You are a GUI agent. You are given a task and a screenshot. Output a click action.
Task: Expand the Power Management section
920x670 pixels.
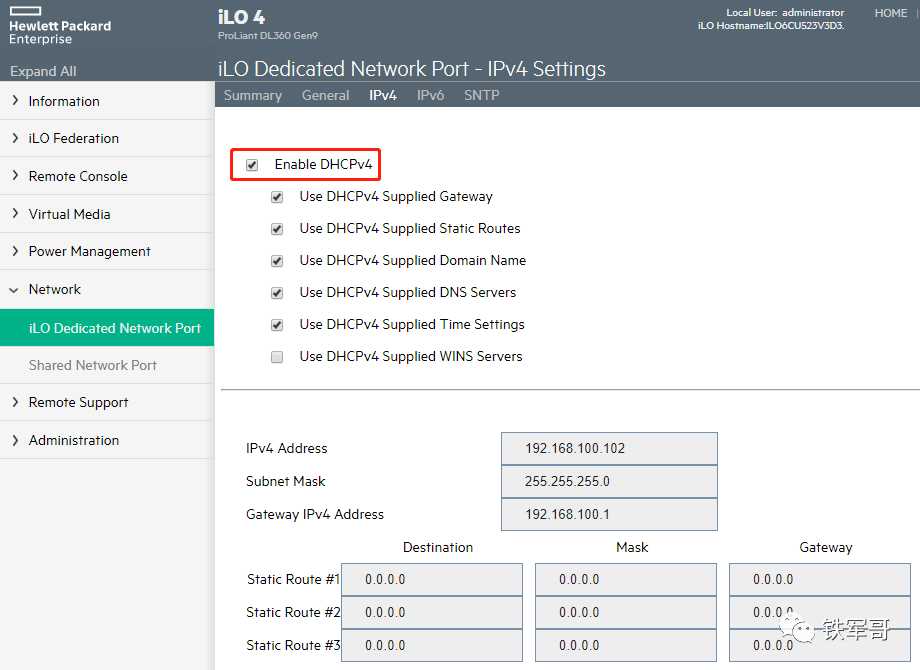click(x=15, y=251)
